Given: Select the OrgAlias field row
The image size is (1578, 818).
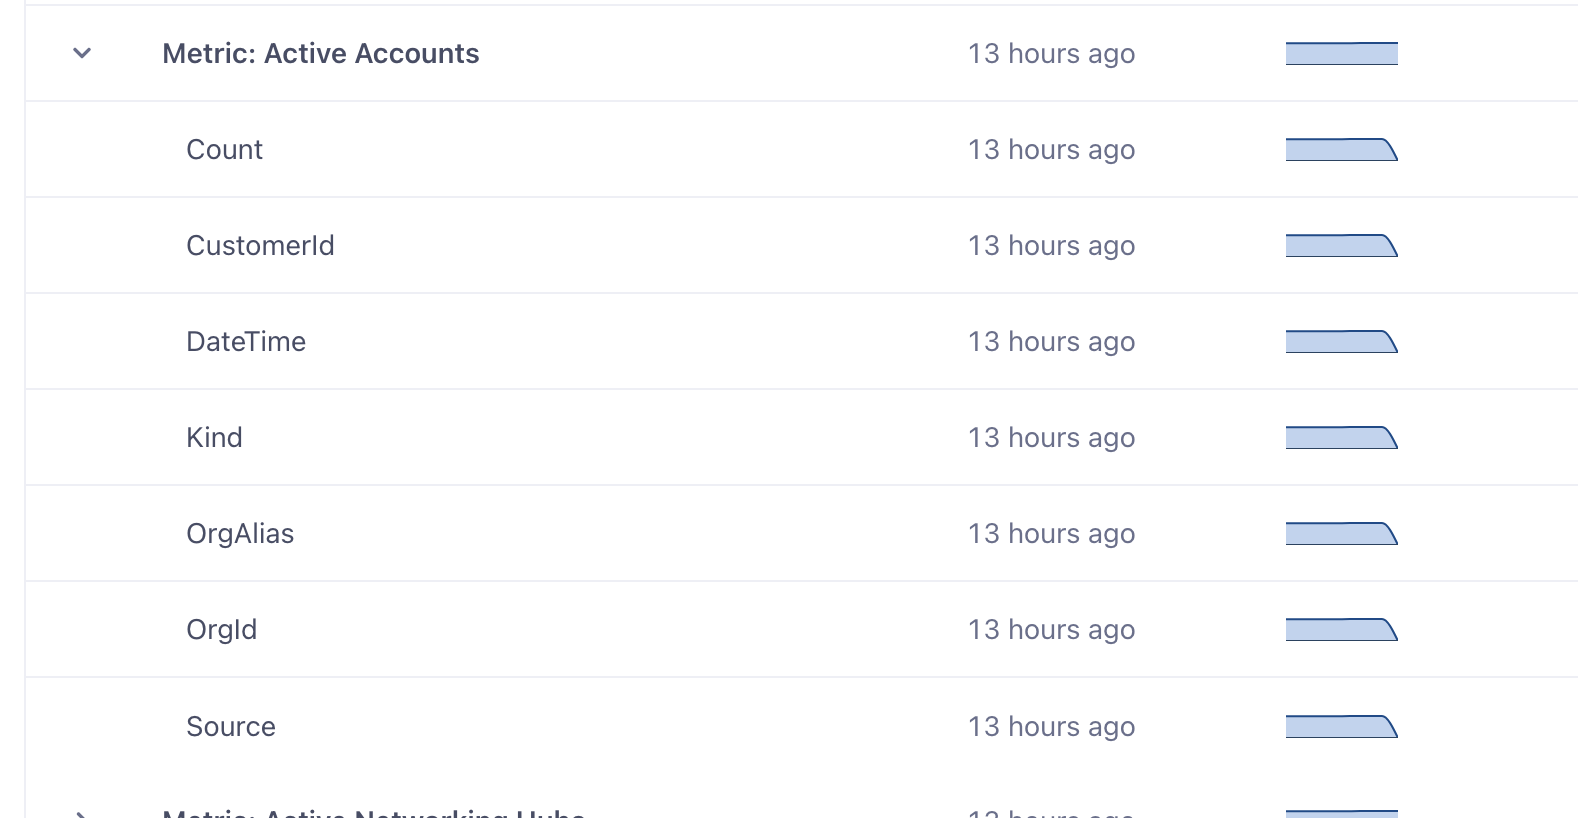Looking at the screenshot, I should (x=801, y=533).
